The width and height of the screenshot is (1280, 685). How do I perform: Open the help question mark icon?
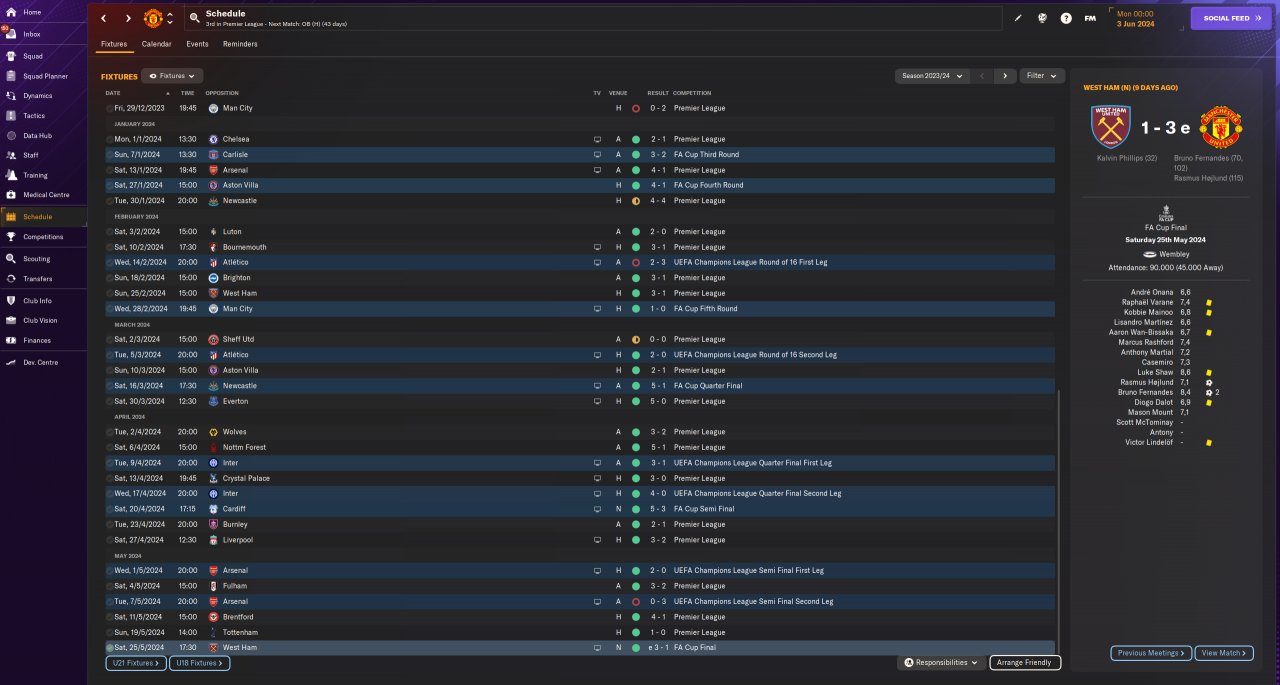tap(1066, 18)
